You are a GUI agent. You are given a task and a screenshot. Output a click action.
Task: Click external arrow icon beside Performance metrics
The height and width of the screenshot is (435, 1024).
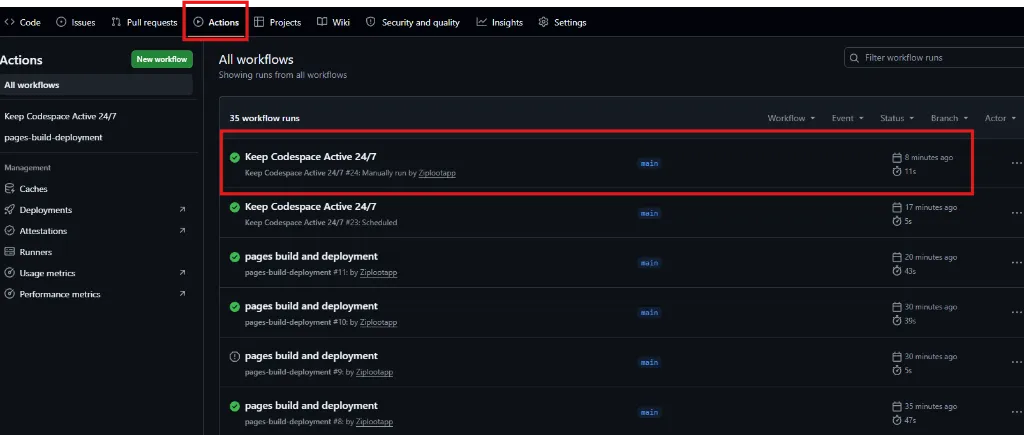pyautogui.click(x=182, y=294)
